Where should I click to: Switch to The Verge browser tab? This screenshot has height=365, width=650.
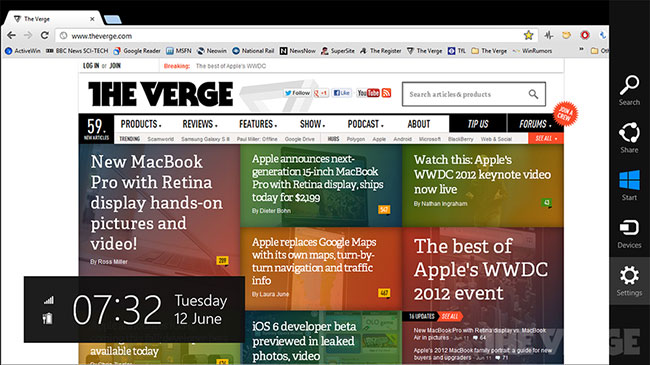pyautogui.click(x=52, y=19)
